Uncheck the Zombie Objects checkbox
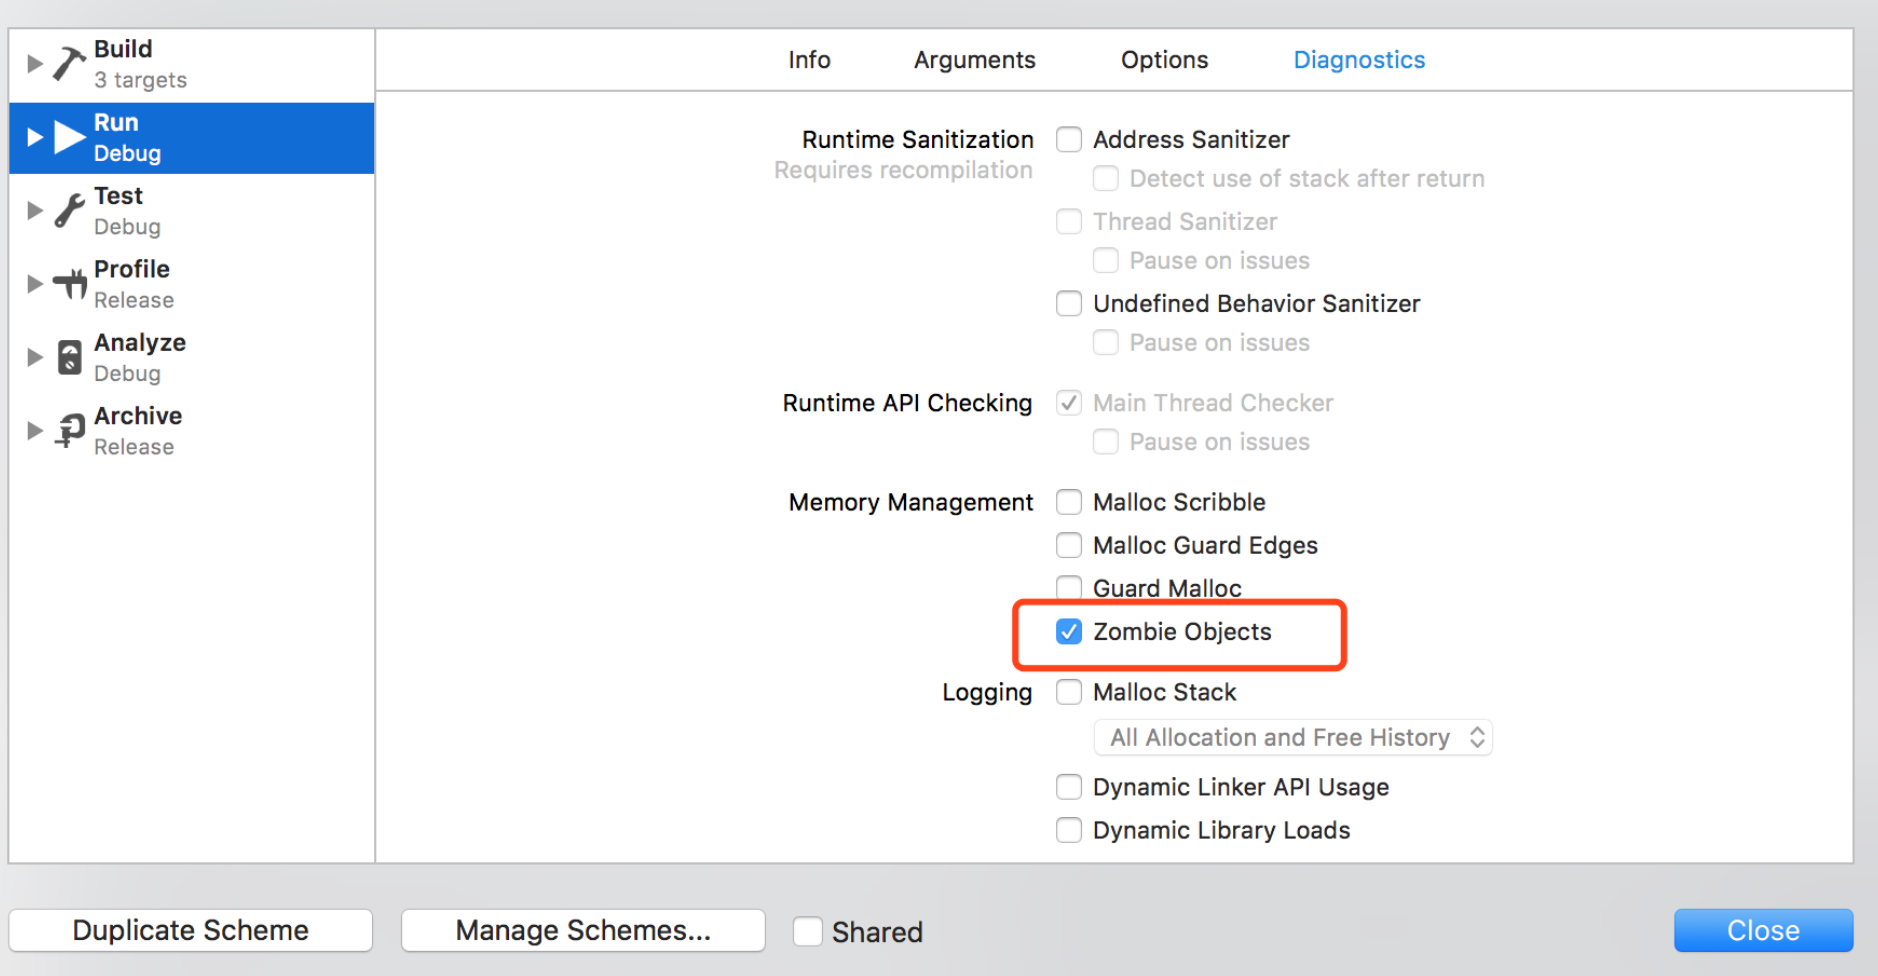Screen dimensions: 1878x976 [1069, 631]
